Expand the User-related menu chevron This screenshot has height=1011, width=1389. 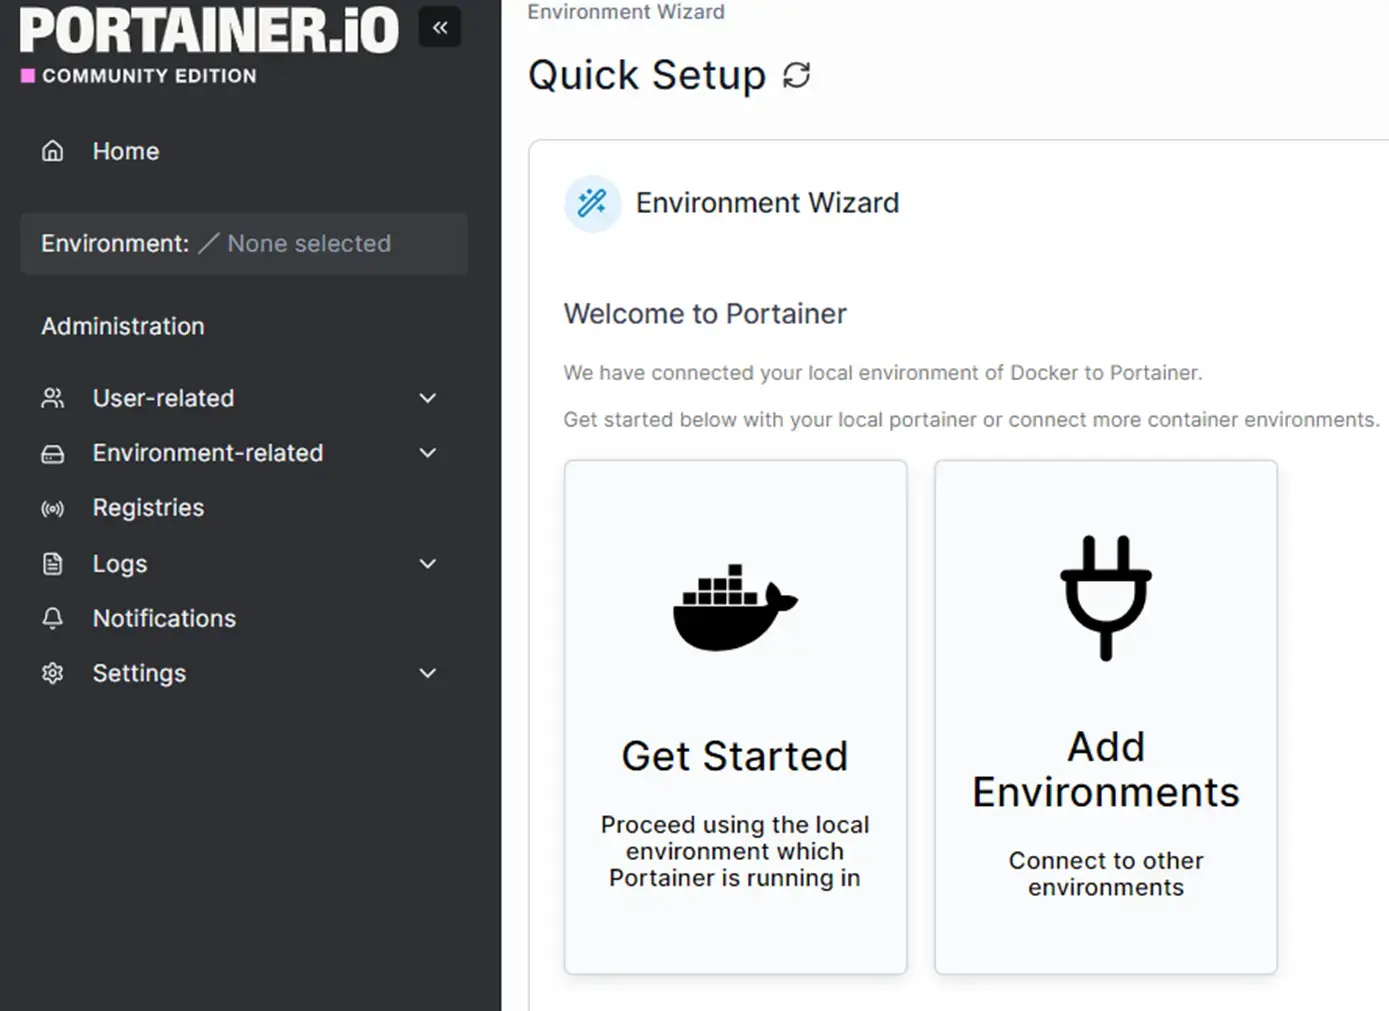pyautogui.click(x=428, y=398)
